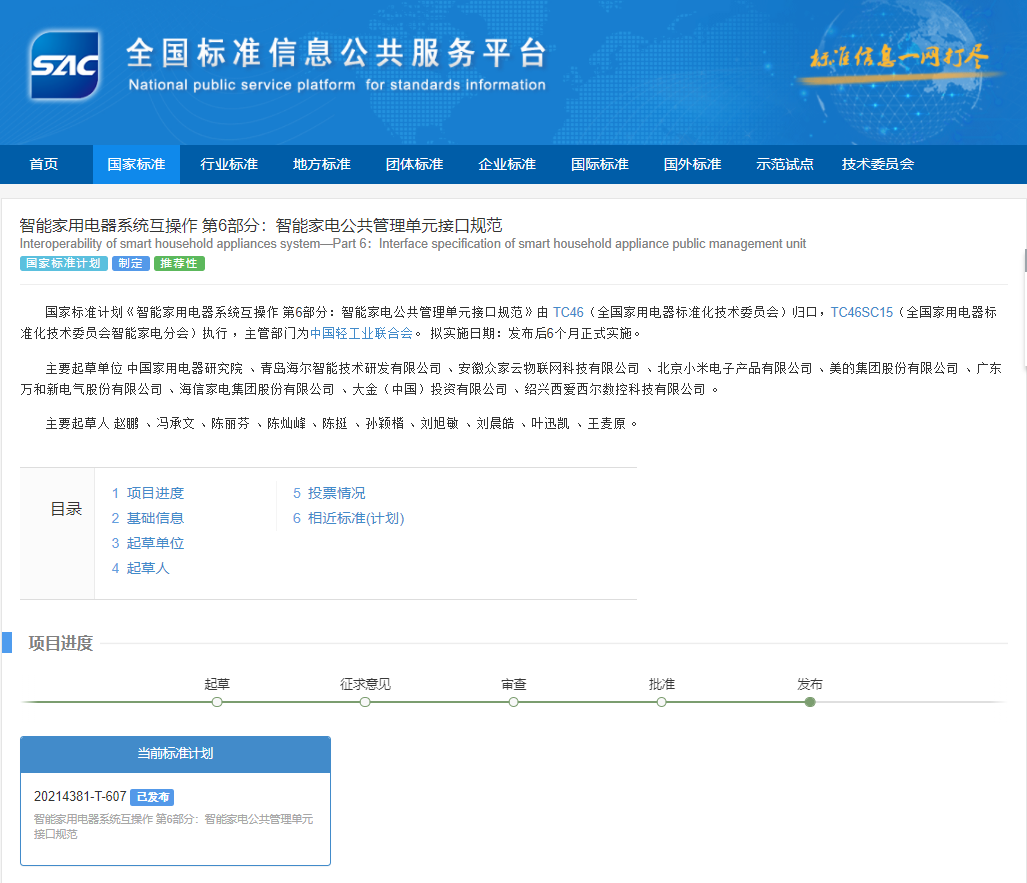Click the 目录 contents label

click(x=66, y=509)
